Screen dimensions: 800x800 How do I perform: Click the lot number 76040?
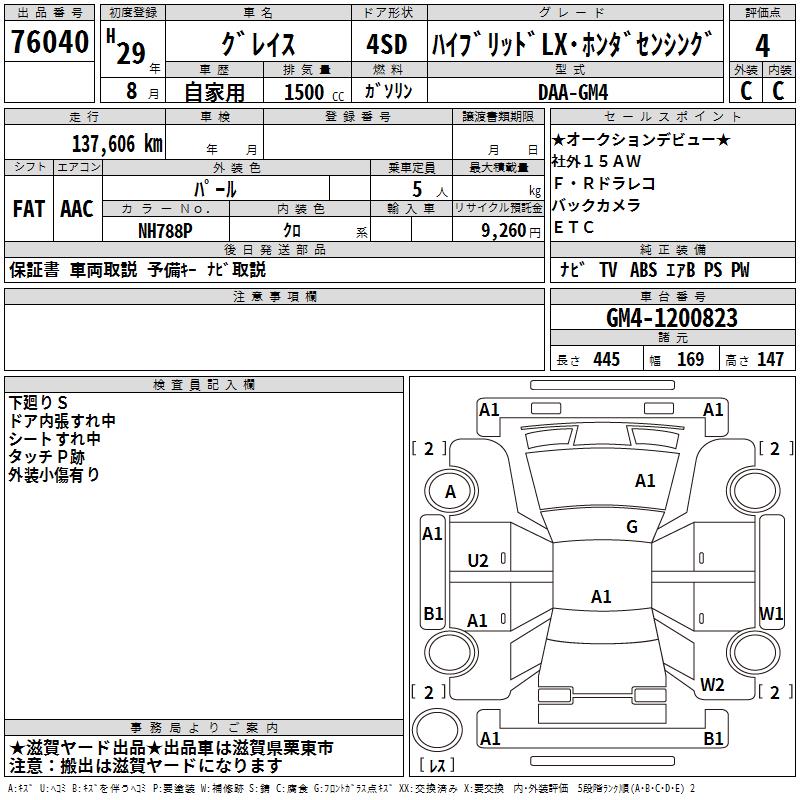point(49,42)
